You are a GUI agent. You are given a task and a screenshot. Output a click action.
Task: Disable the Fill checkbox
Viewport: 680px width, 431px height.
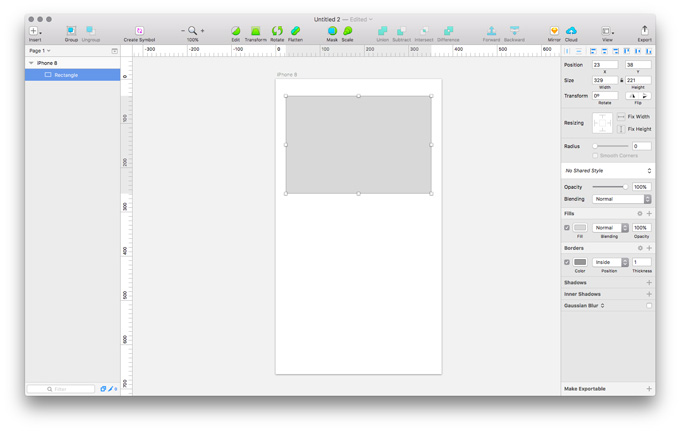(x=567, y=228)
